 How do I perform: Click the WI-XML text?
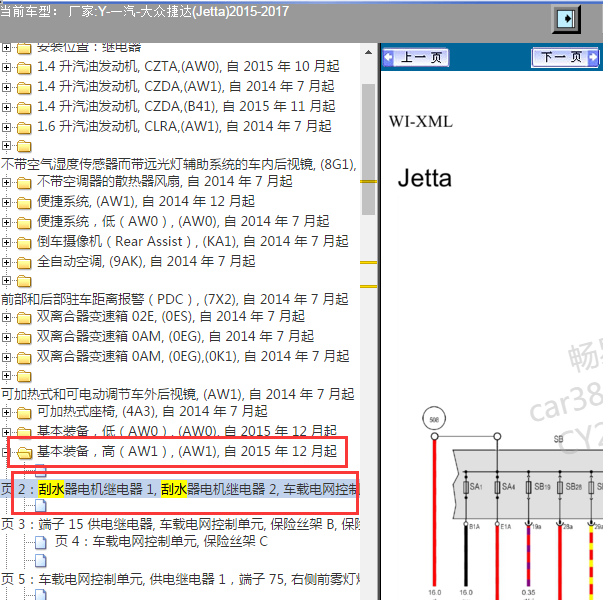(421, 122)
